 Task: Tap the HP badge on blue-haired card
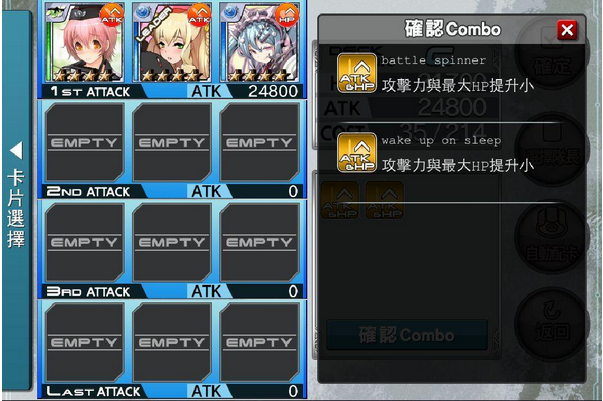tap(287, 15)
